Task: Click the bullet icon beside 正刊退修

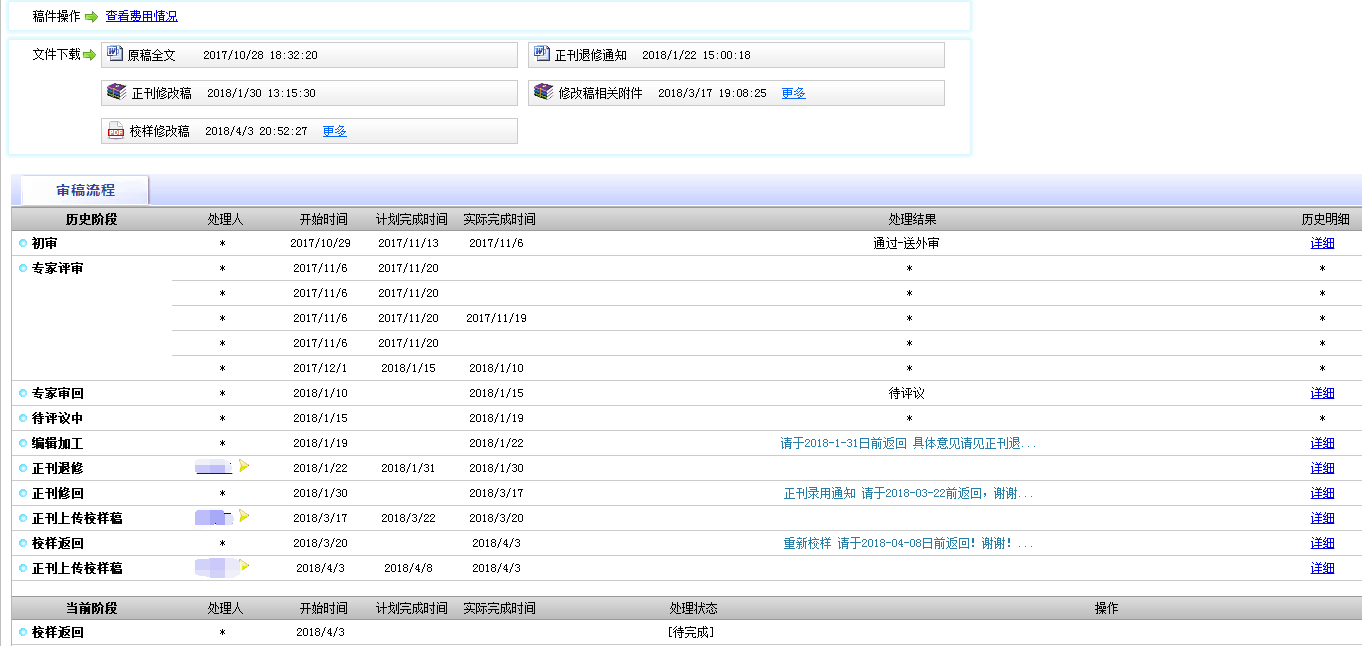Action: pyautogui.click(x=23, y=468)
